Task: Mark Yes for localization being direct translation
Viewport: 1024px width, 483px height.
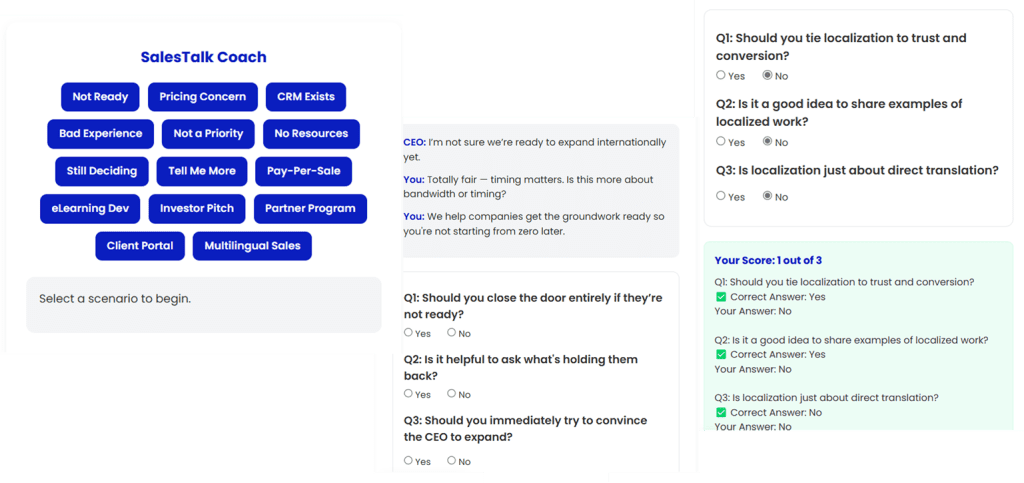Action: coord(721,197)
